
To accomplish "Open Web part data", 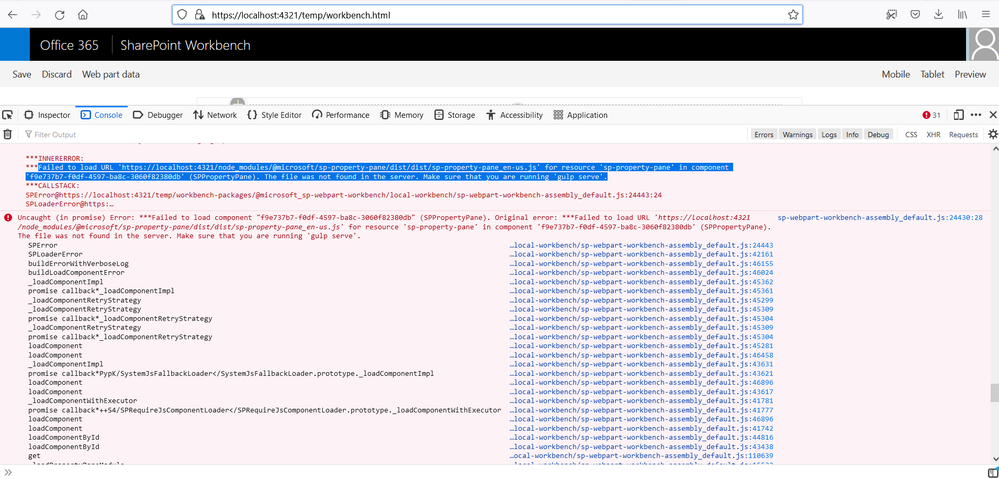I will point(111,75).
